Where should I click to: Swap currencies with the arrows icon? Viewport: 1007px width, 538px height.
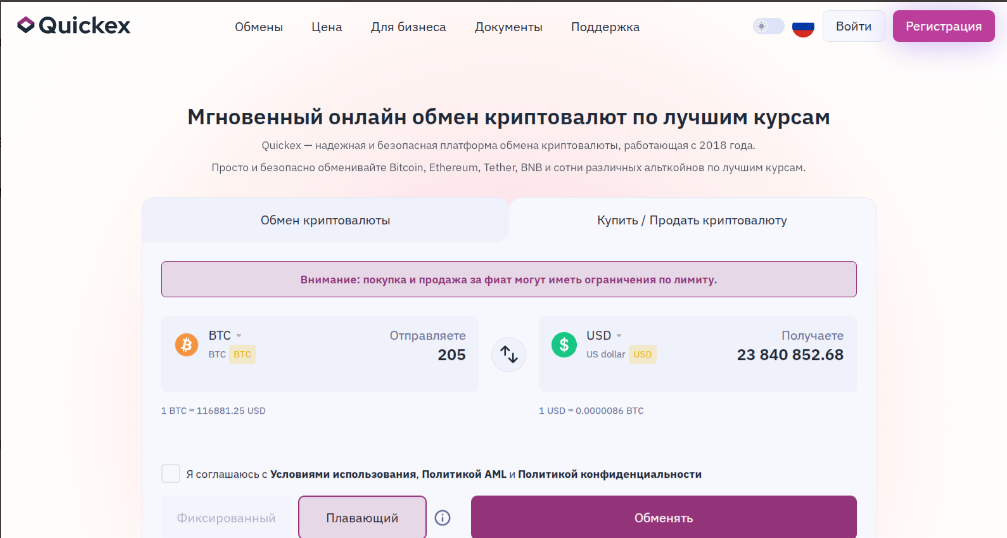click(x=509, y=354)
